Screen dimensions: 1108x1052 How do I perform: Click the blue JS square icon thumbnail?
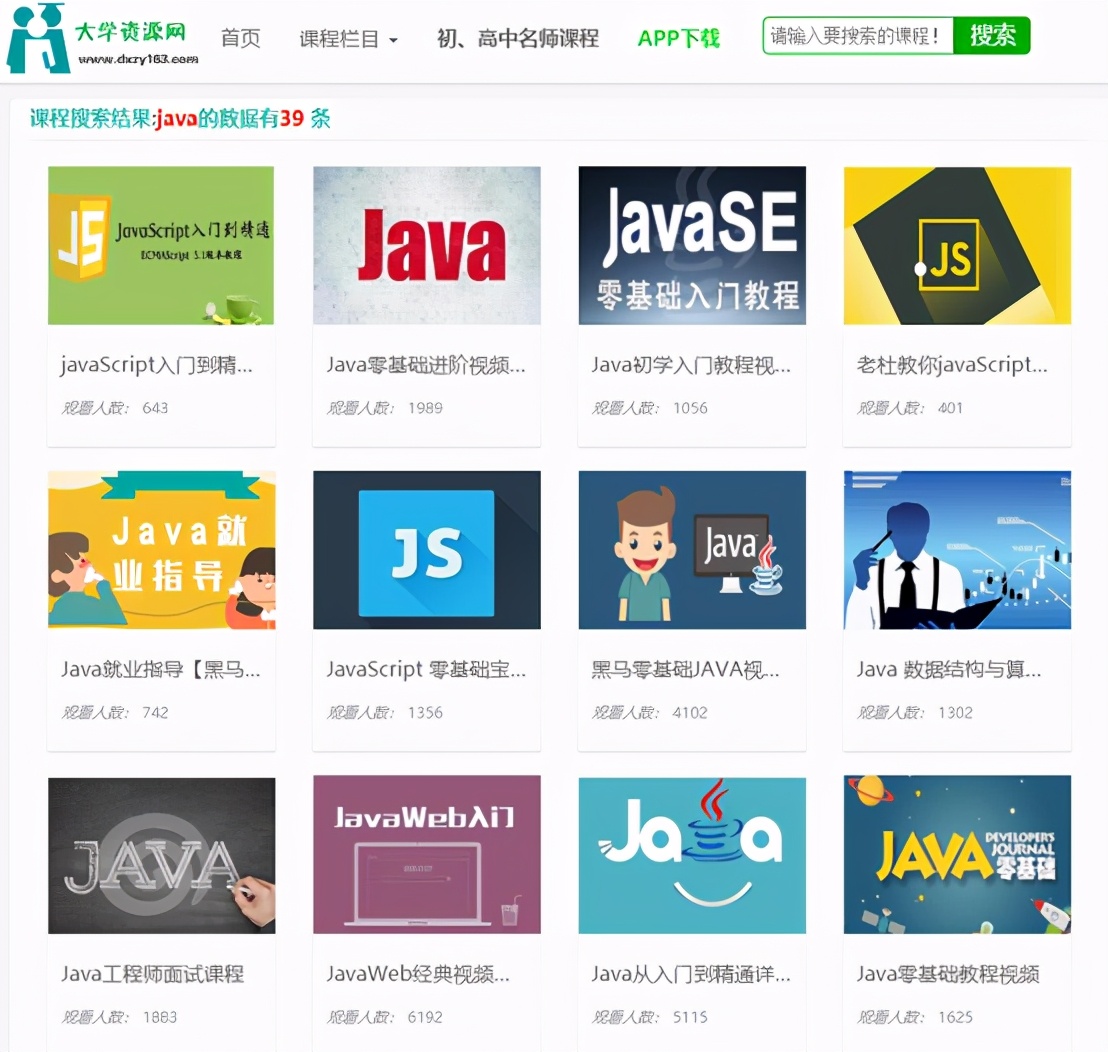[427, 550]
